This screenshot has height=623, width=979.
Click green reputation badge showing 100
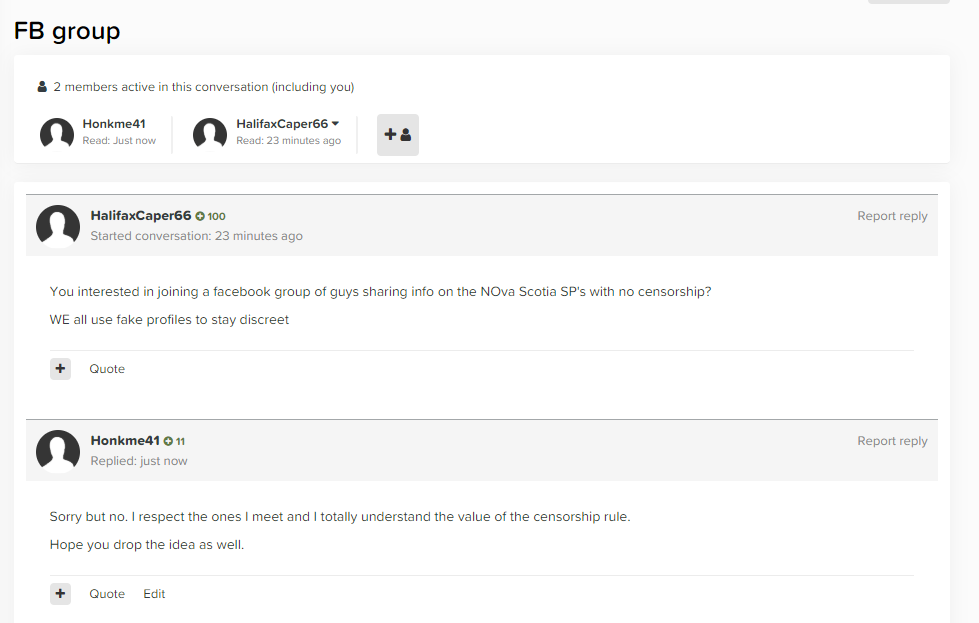point(210,216)
